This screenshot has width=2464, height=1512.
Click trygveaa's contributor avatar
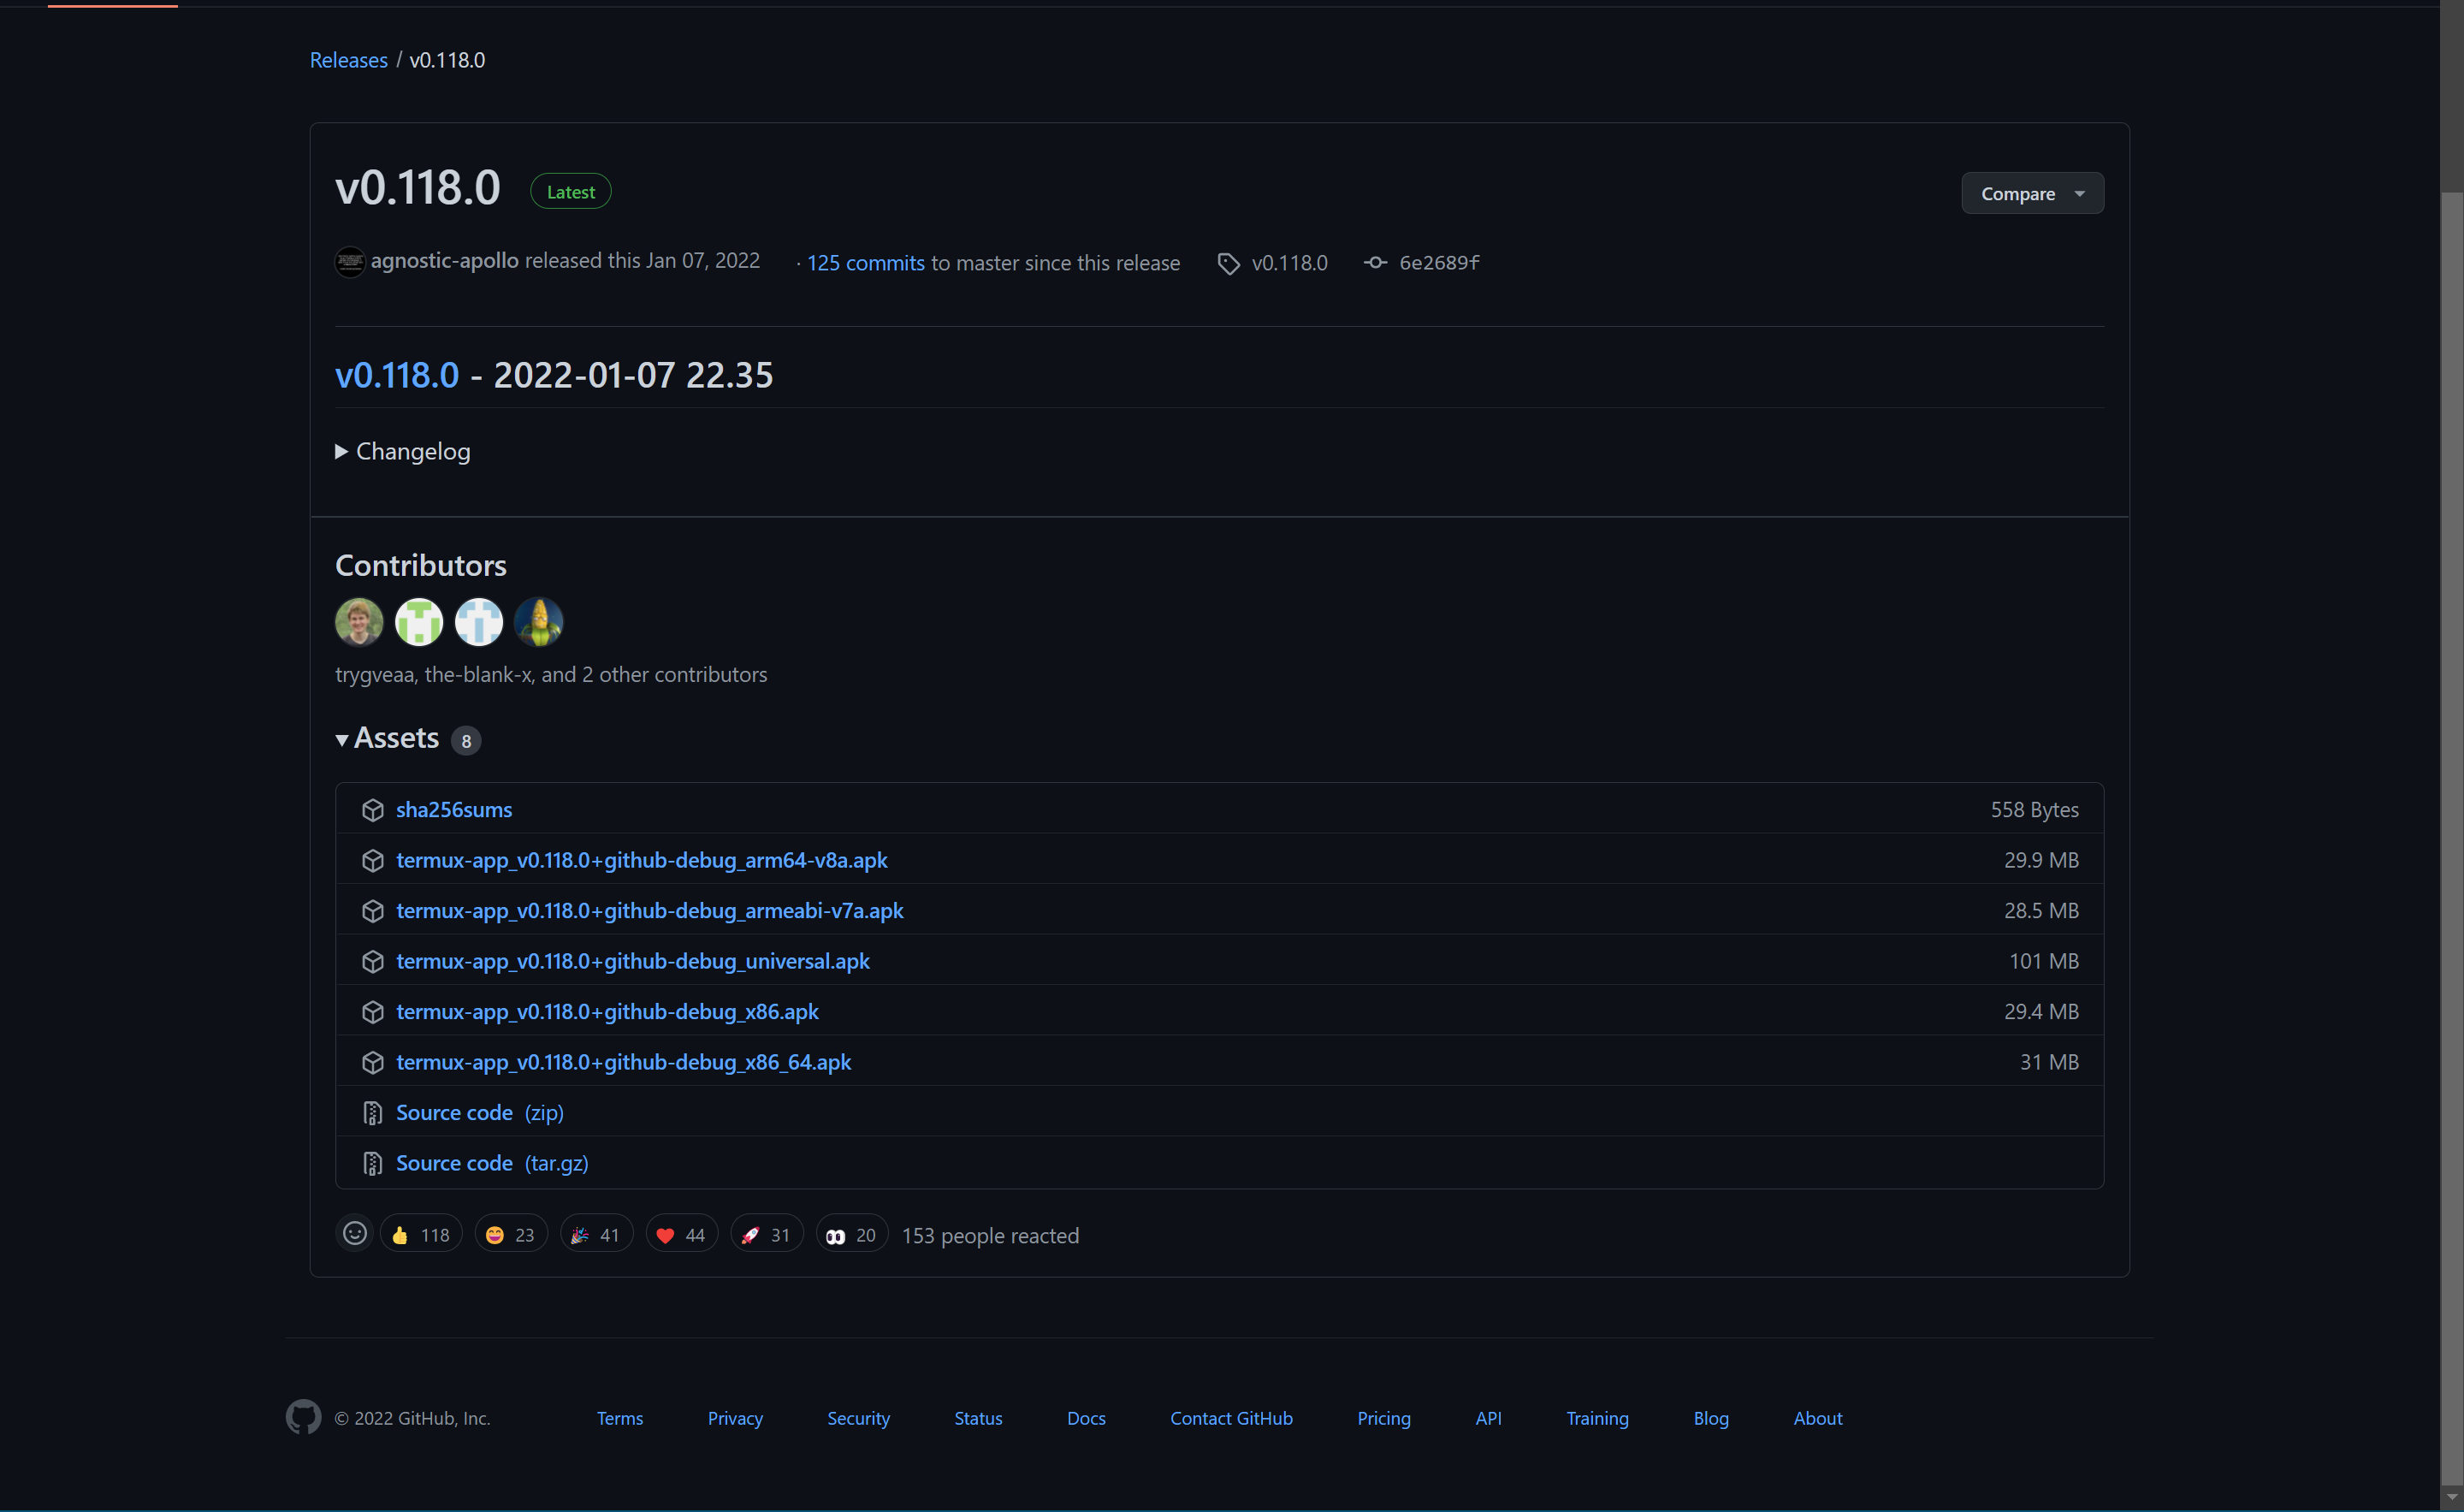(359, 621)
